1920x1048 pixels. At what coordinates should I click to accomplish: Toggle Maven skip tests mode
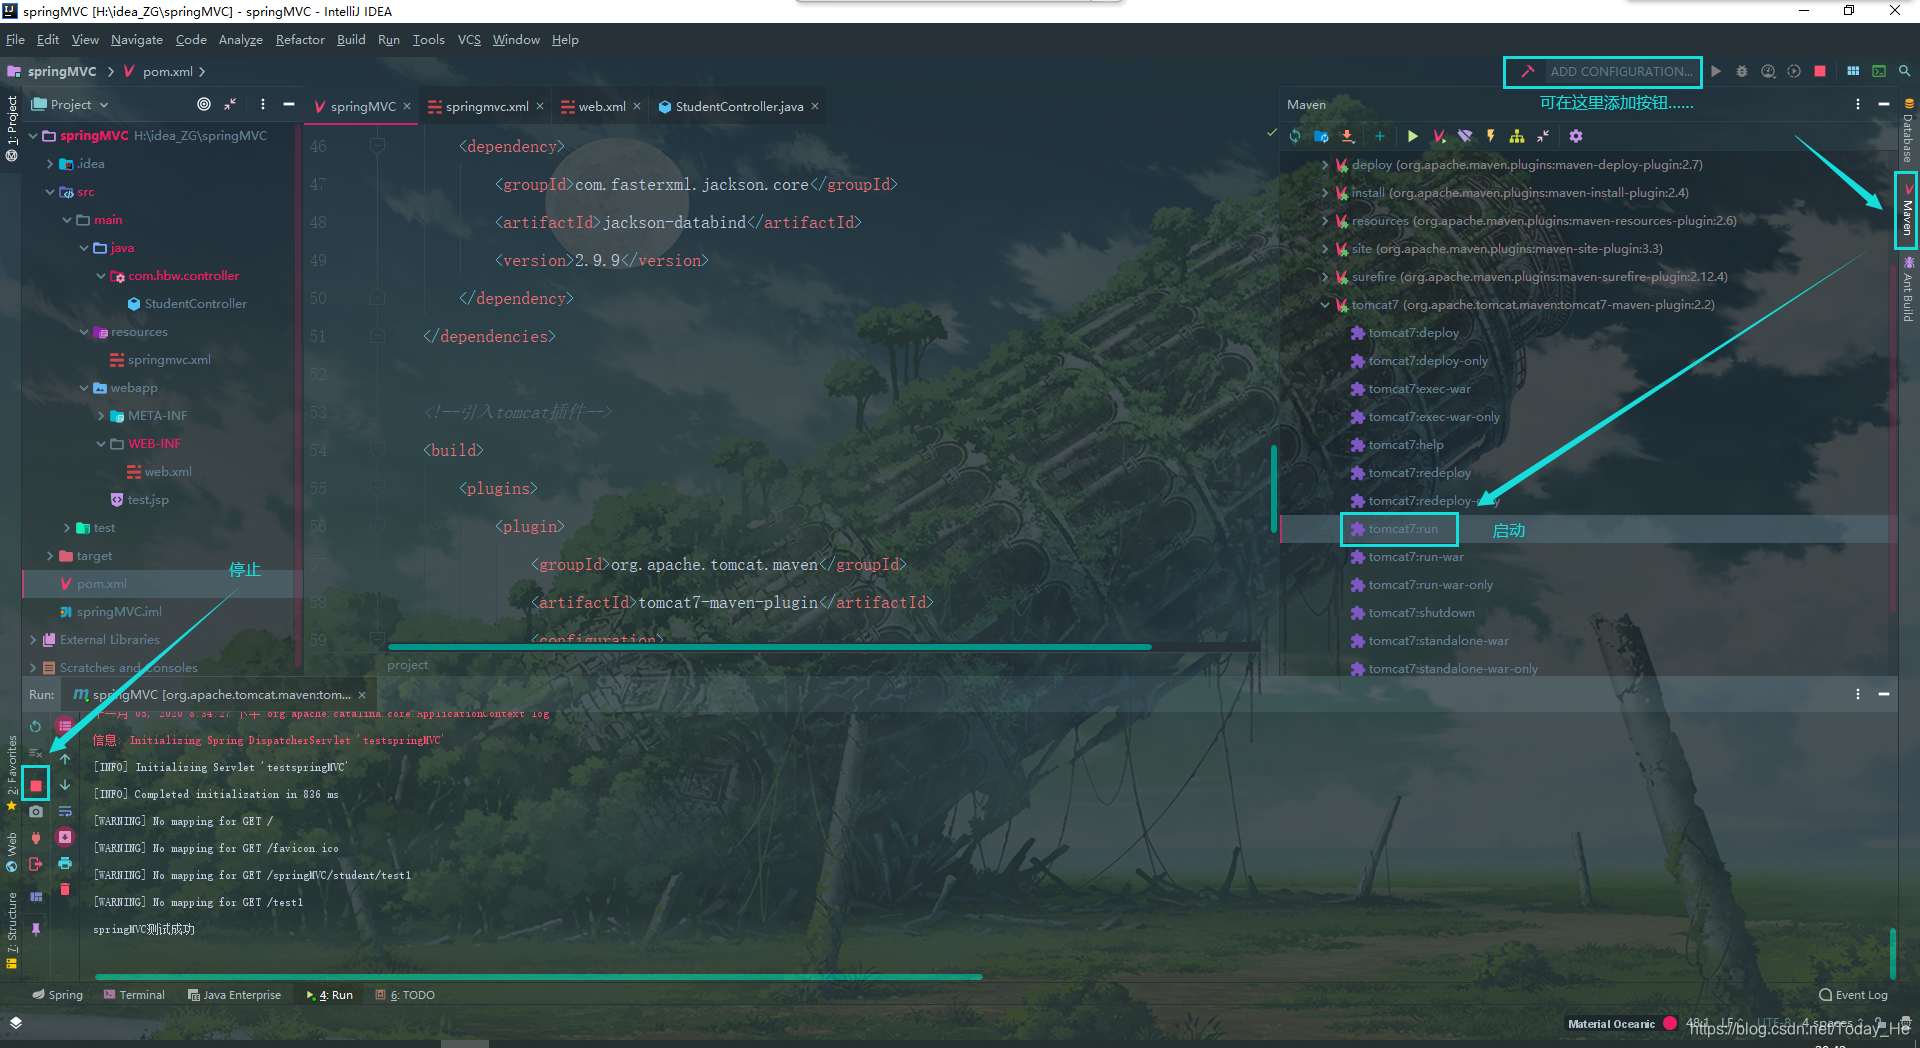(1491, 136)
